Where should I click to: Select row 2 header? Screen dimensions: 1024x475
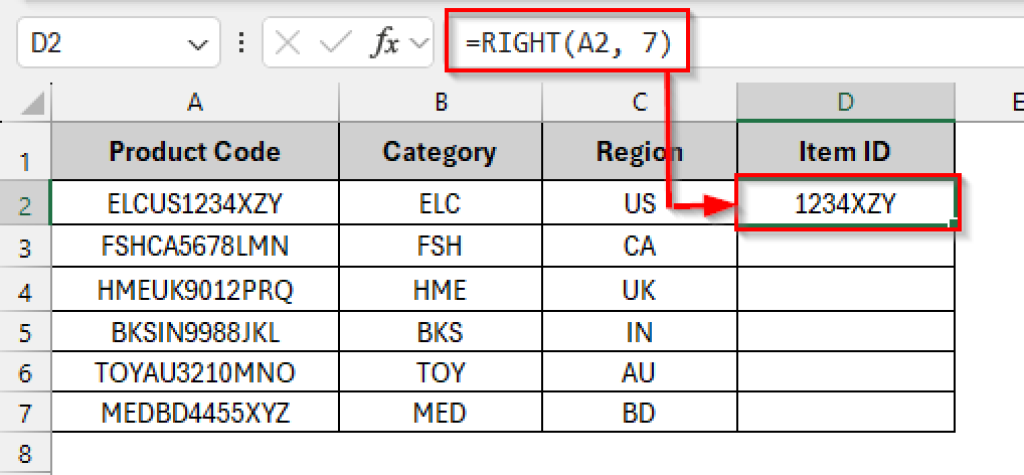coord(25,205)
